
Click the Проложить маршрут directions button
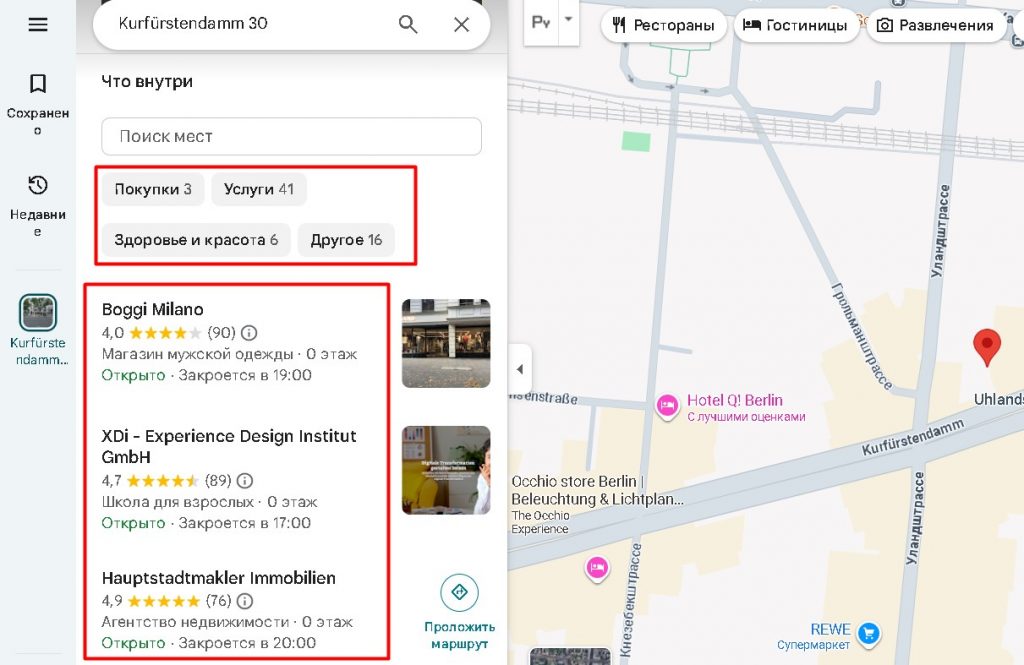point(459,612)
